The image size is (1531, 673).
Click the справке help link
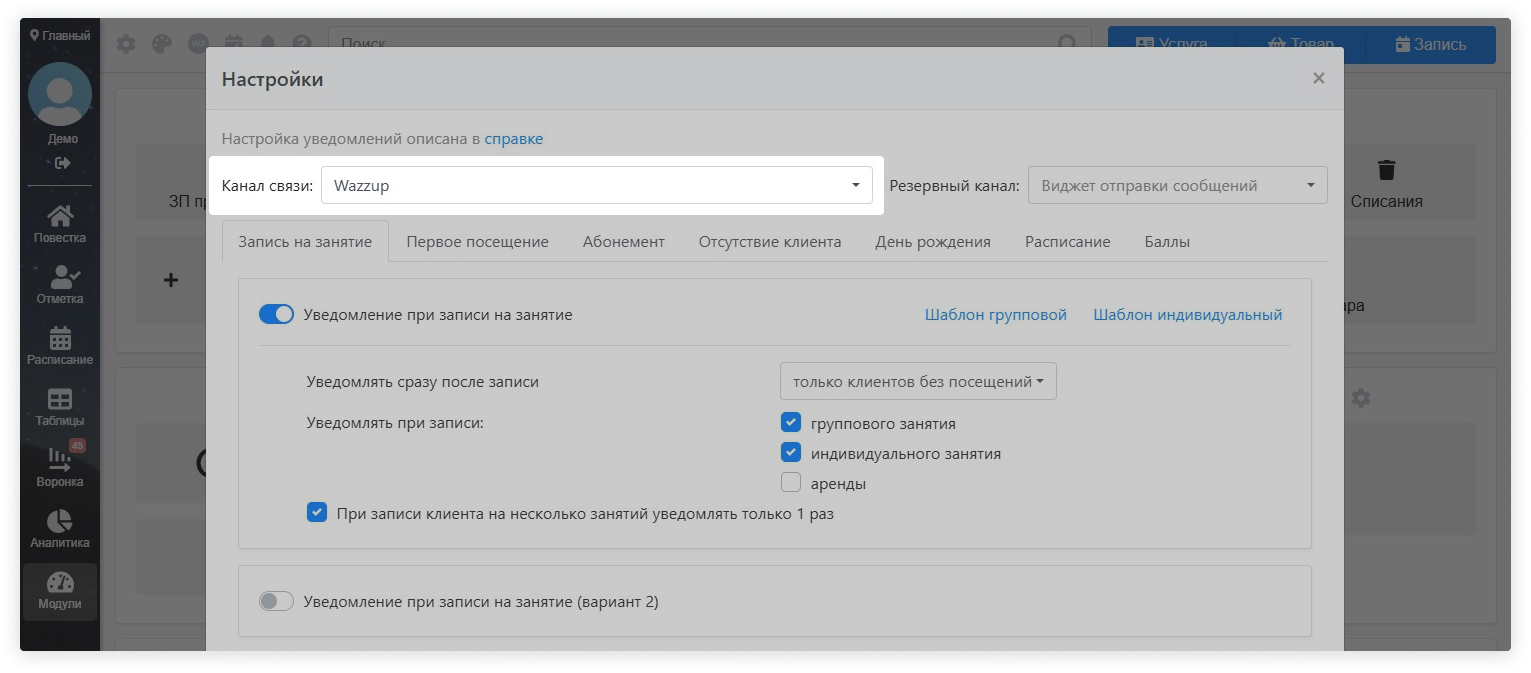[x=513, y=139]
